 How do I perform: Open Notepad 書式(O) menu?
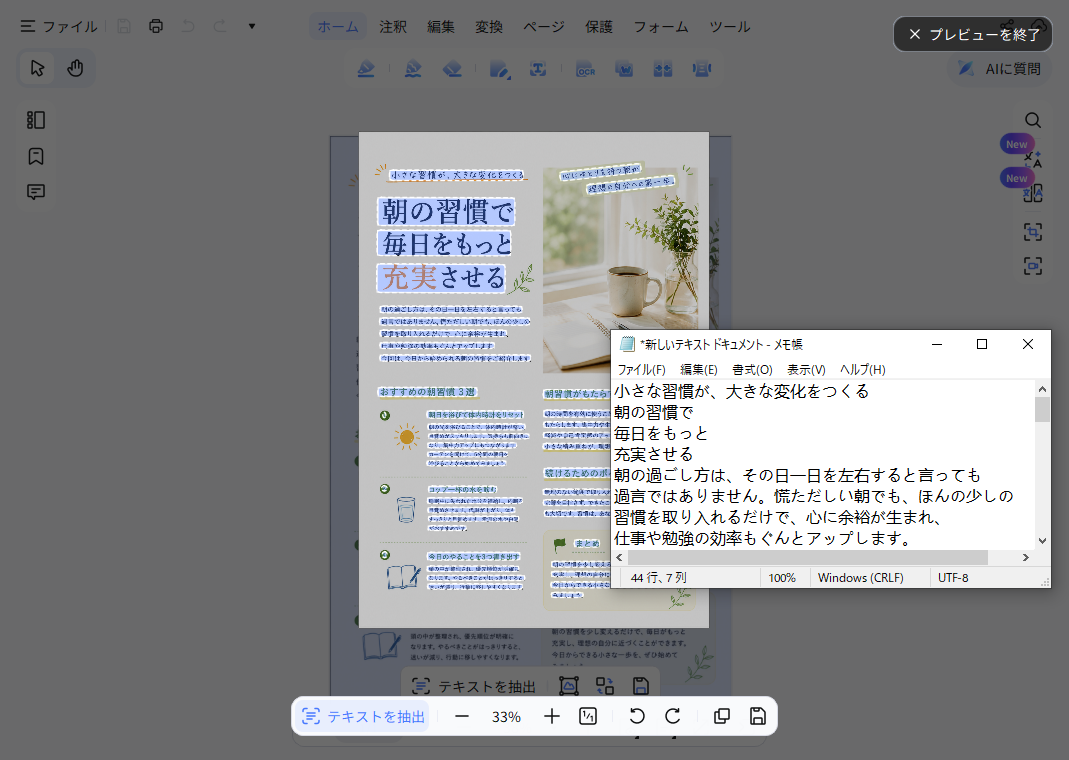(752, 369)
